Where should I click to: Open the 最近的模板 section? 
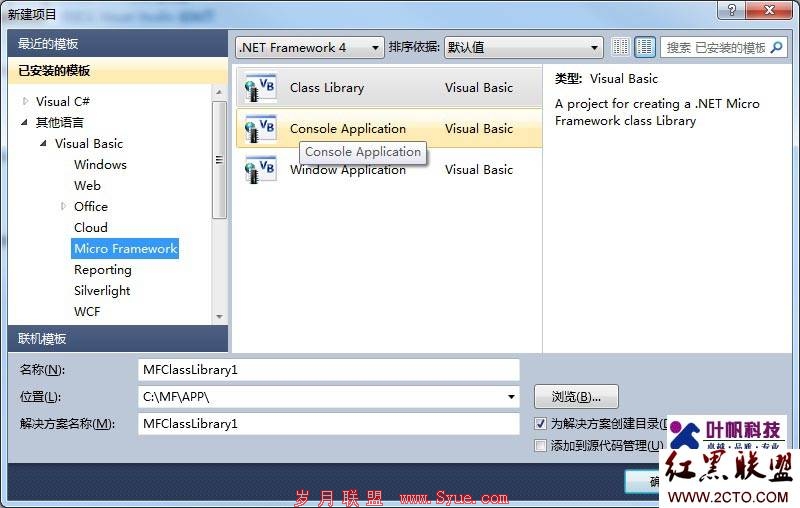pos(118,43)
